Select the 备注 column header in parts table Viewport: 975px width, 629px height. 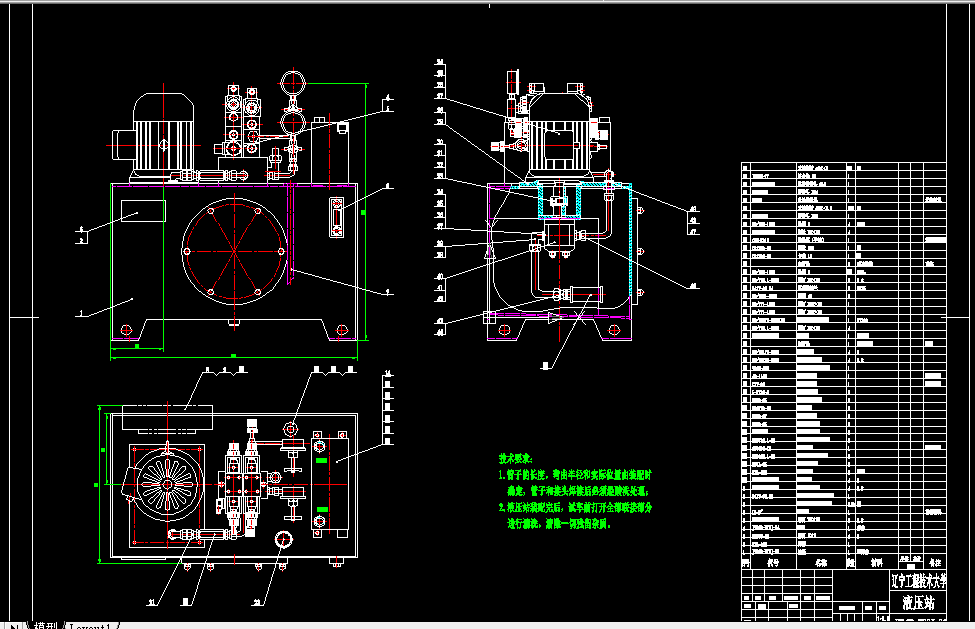[x=935, y=562]
